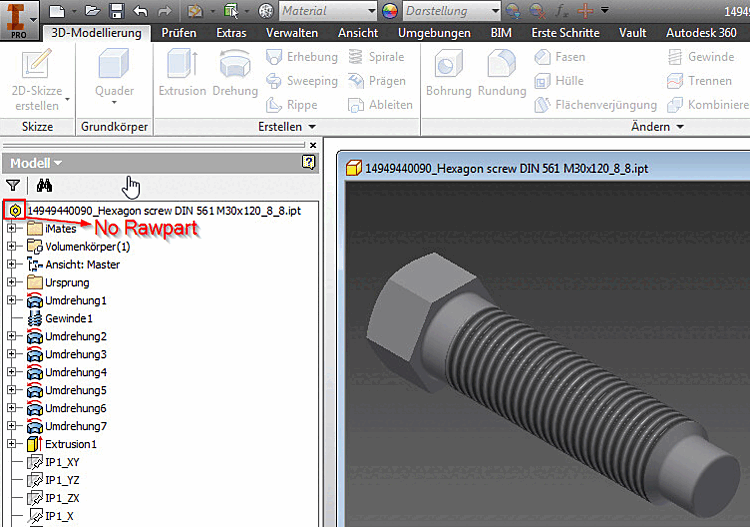Select the Quader primitive tool
The image size is (750, 527).
point(114,77)
